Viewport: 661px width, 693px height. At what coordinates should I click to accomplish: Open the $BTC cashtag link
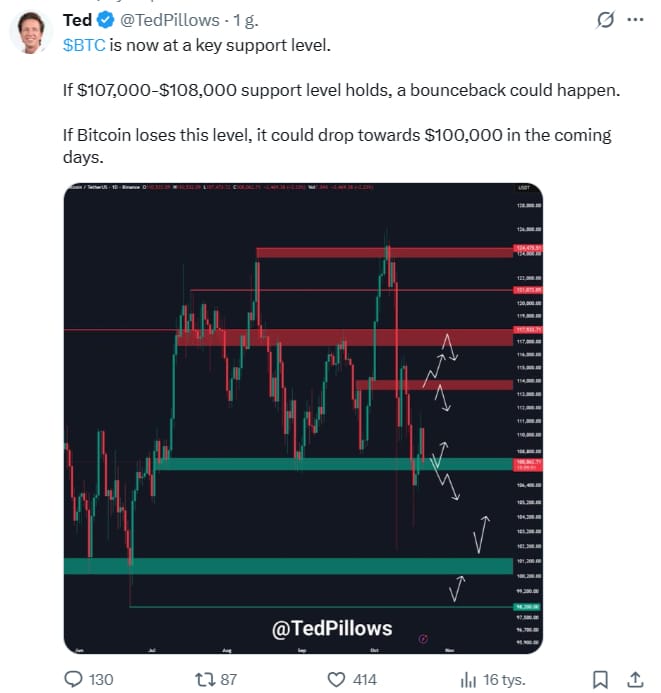84,45
